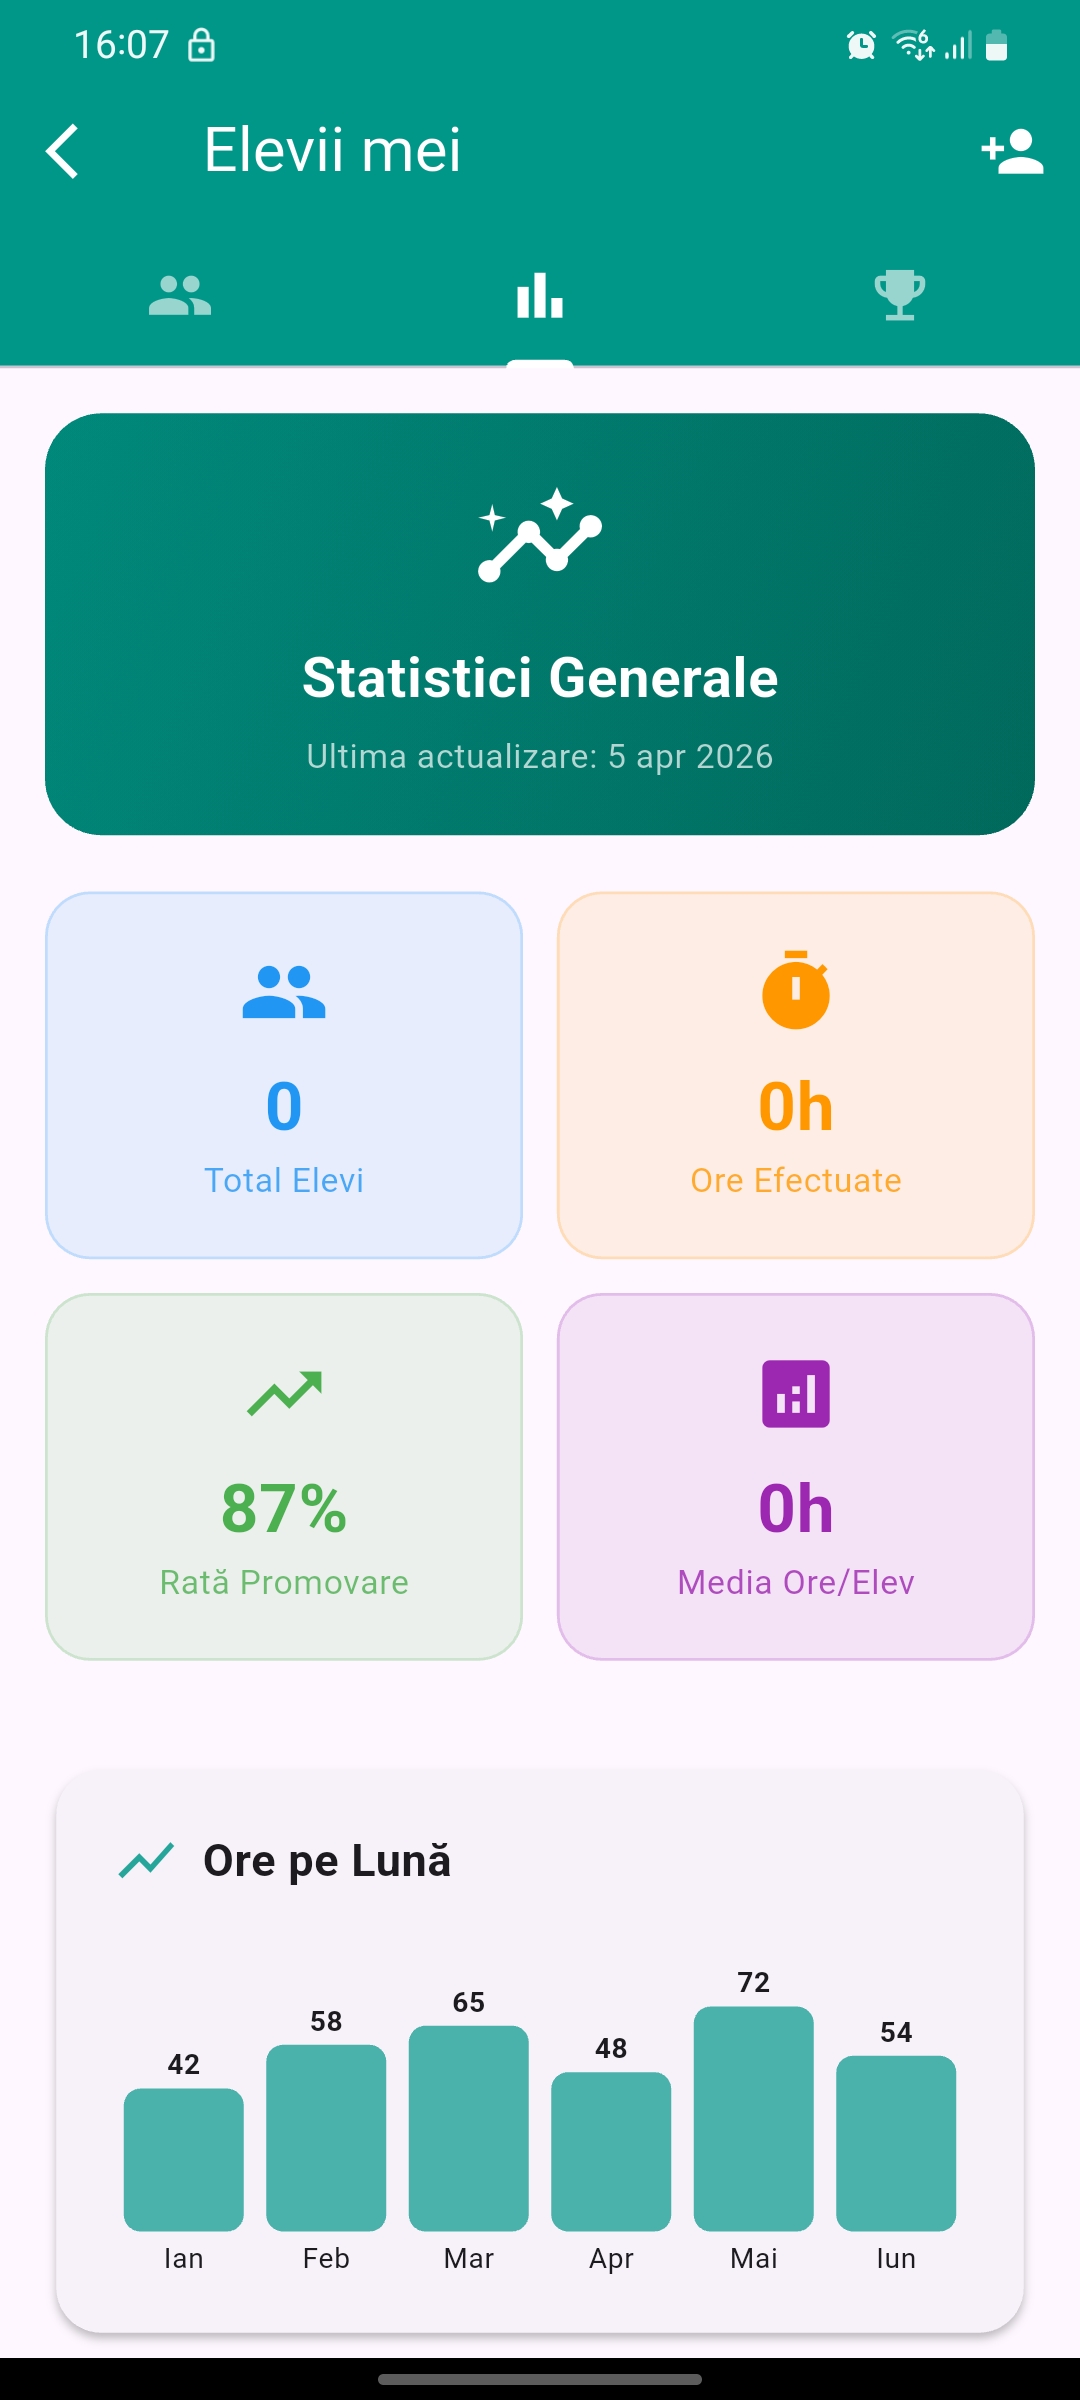The height and width of the screenshot is (2400, 1080).
Task: Tap the purple chart icon in Media Ore/Elev
Action: (x=796, y=1393)
